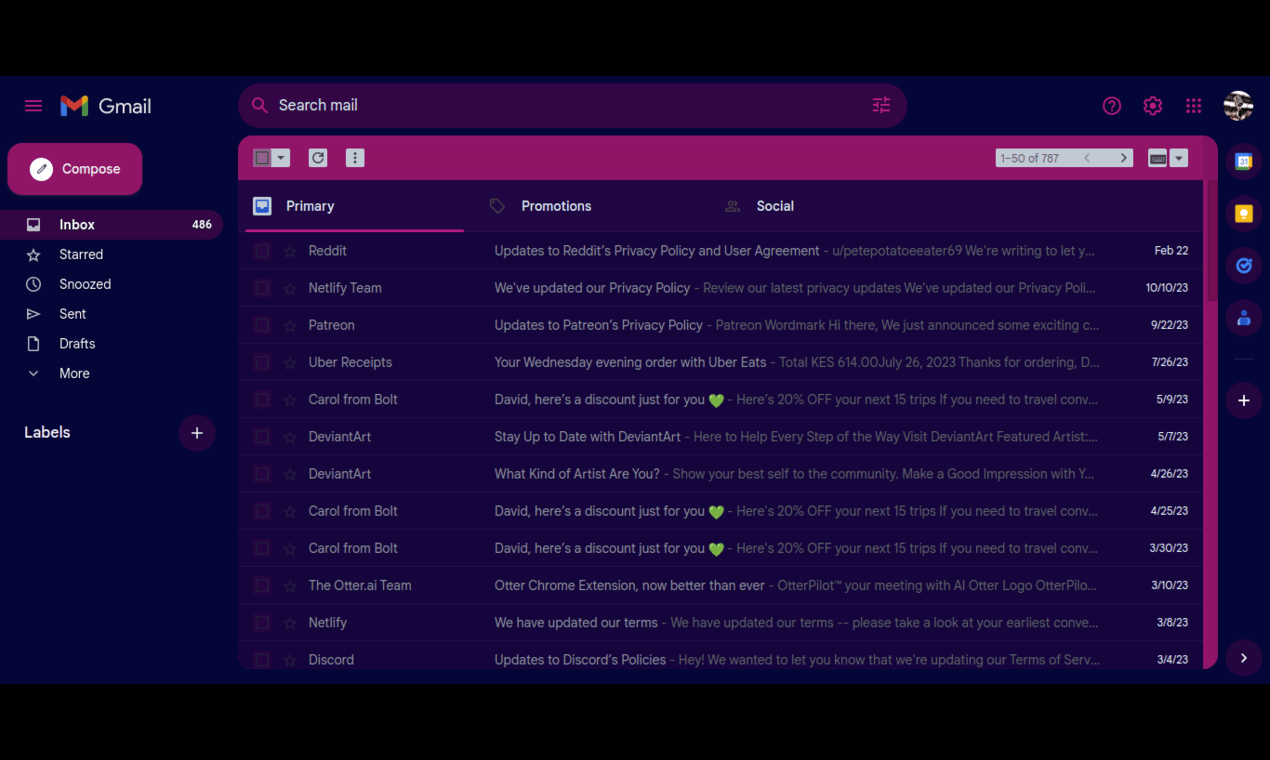Select the Uber Receipts email checkbox
Viewport: 1270px width, 760px height.
click(262, 362)
